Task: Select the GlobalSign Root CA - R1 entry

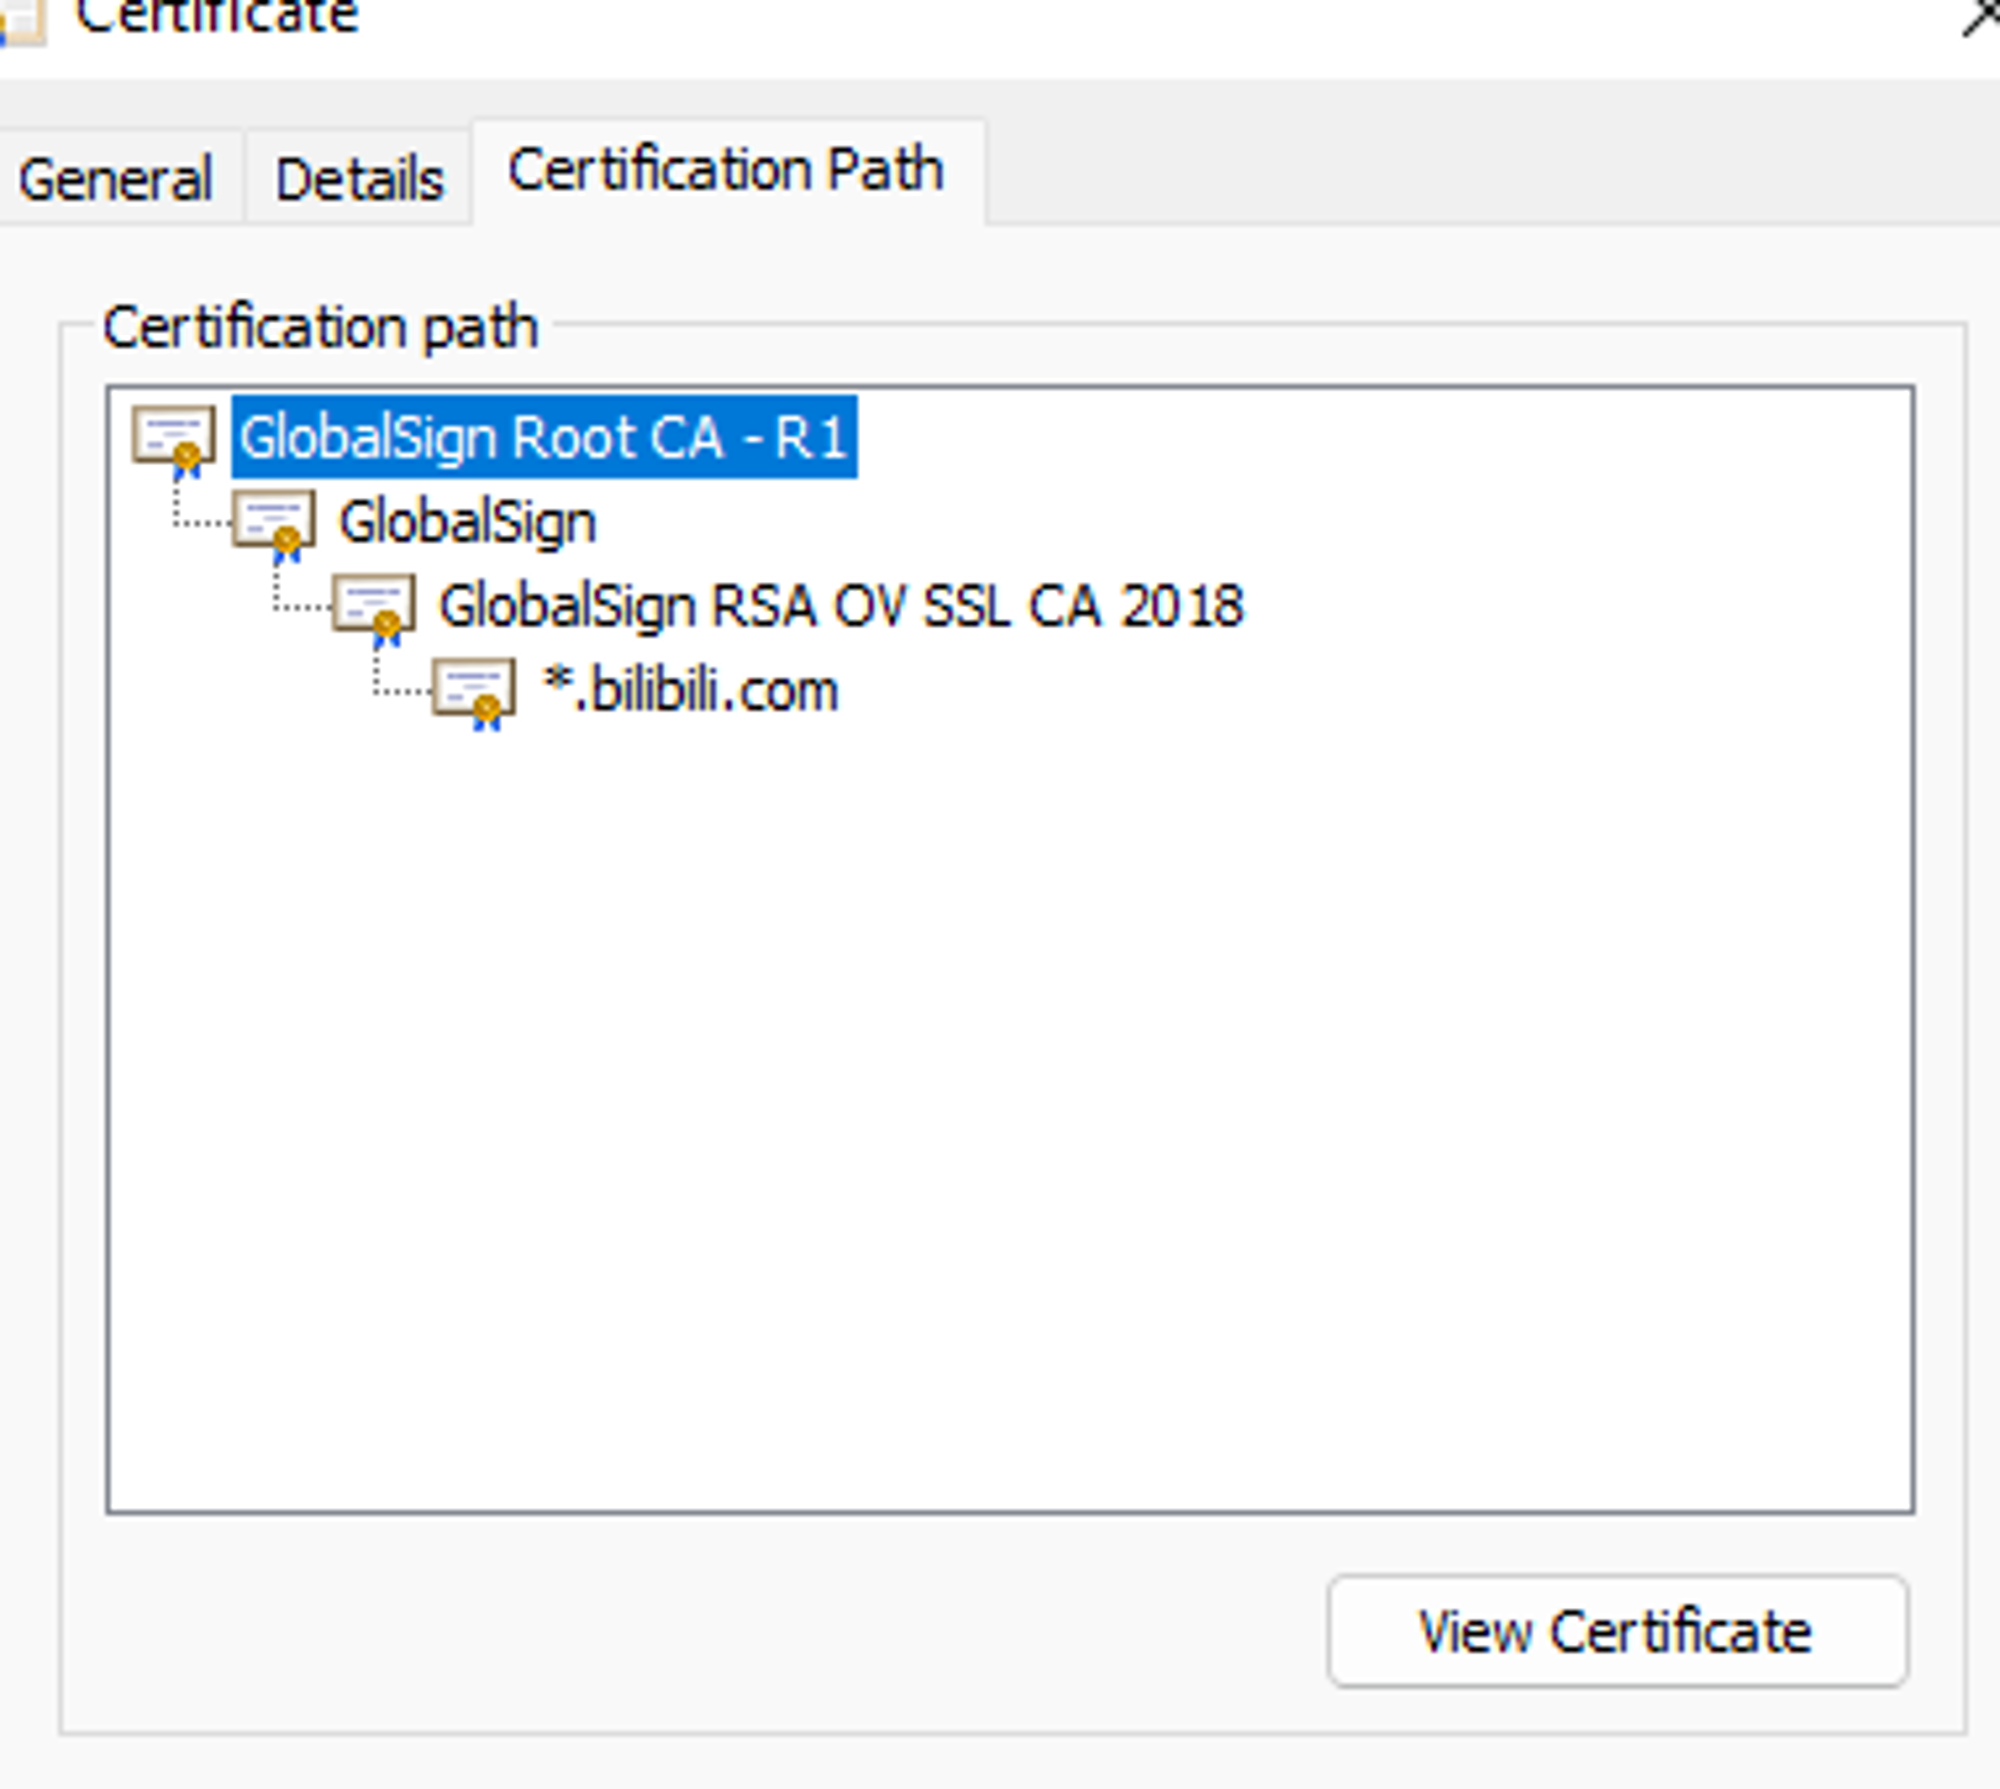Action: pyautogui.click(x=544, y=438)
